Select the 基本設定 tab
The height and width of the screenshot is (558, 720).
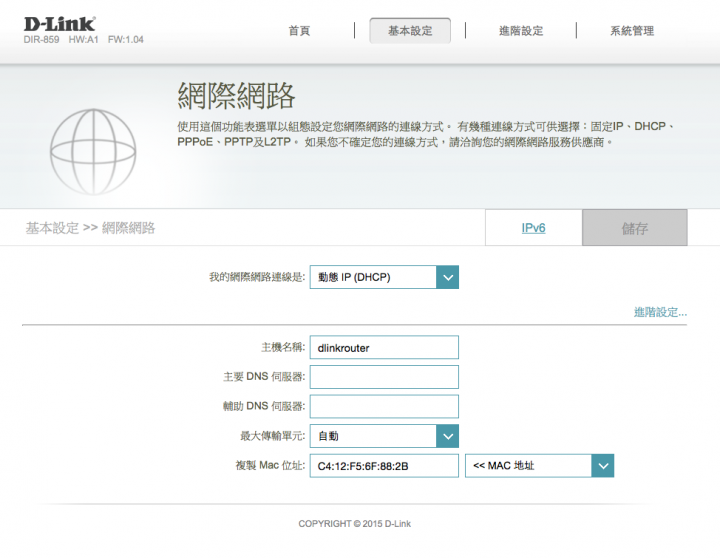coord(410,31)
